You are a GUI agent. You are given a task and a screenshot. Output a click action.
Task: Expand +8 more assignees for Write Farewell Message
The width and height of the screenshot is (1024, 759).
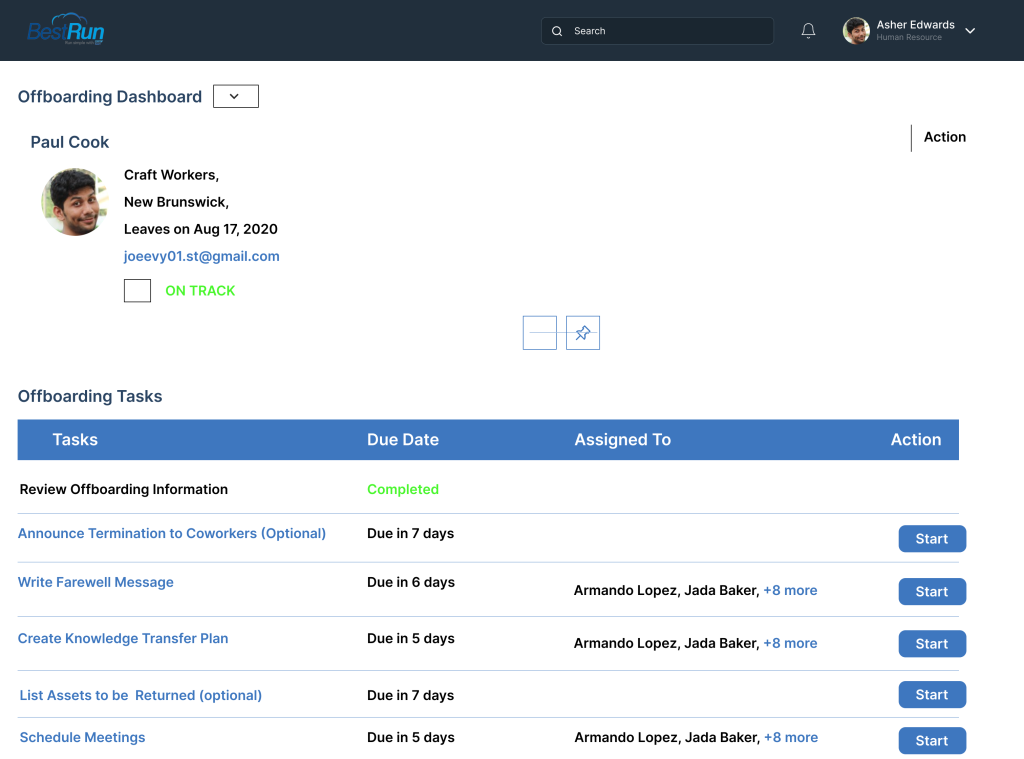pyautogui.click(x=790, y=590)
